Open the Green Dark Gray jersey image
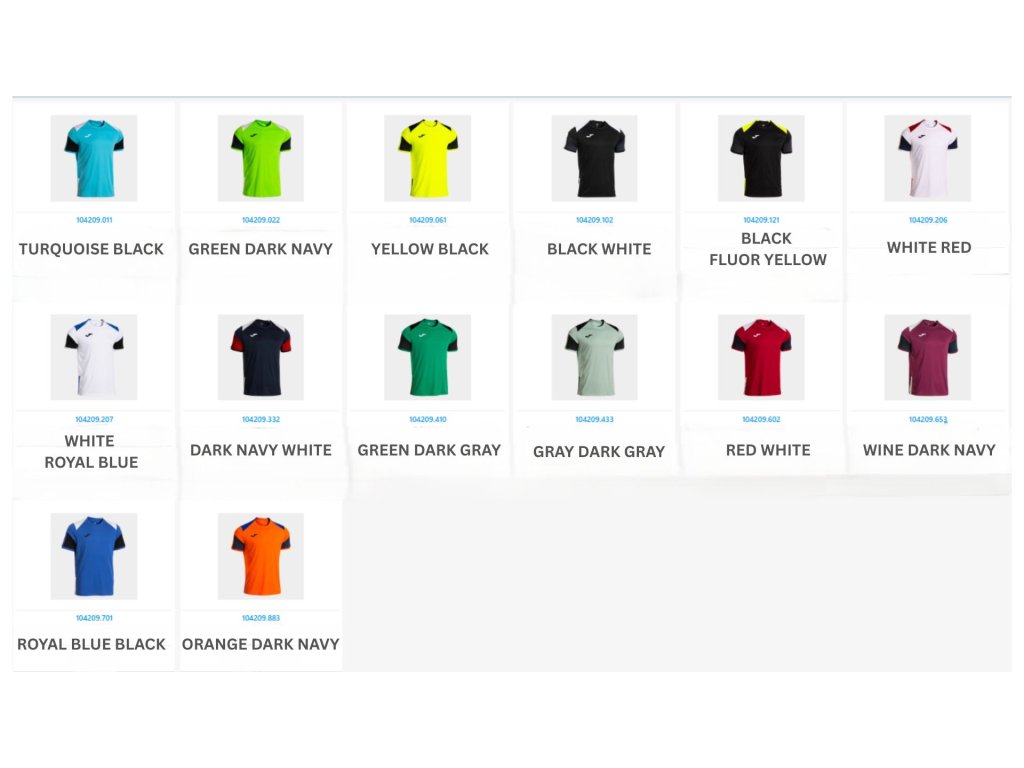Image resolution: width=1024 pixels, height=768 pixels. [x=428, y=357]
